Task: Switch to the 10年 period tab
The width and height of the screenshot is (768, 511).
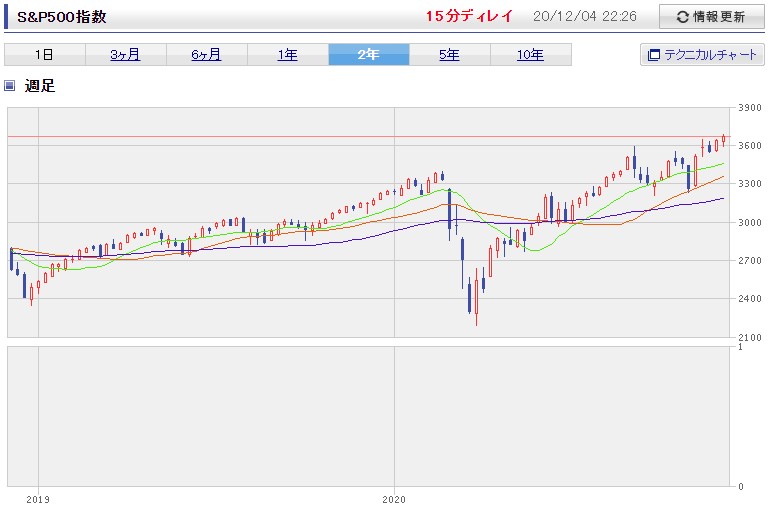Action: 530,54
